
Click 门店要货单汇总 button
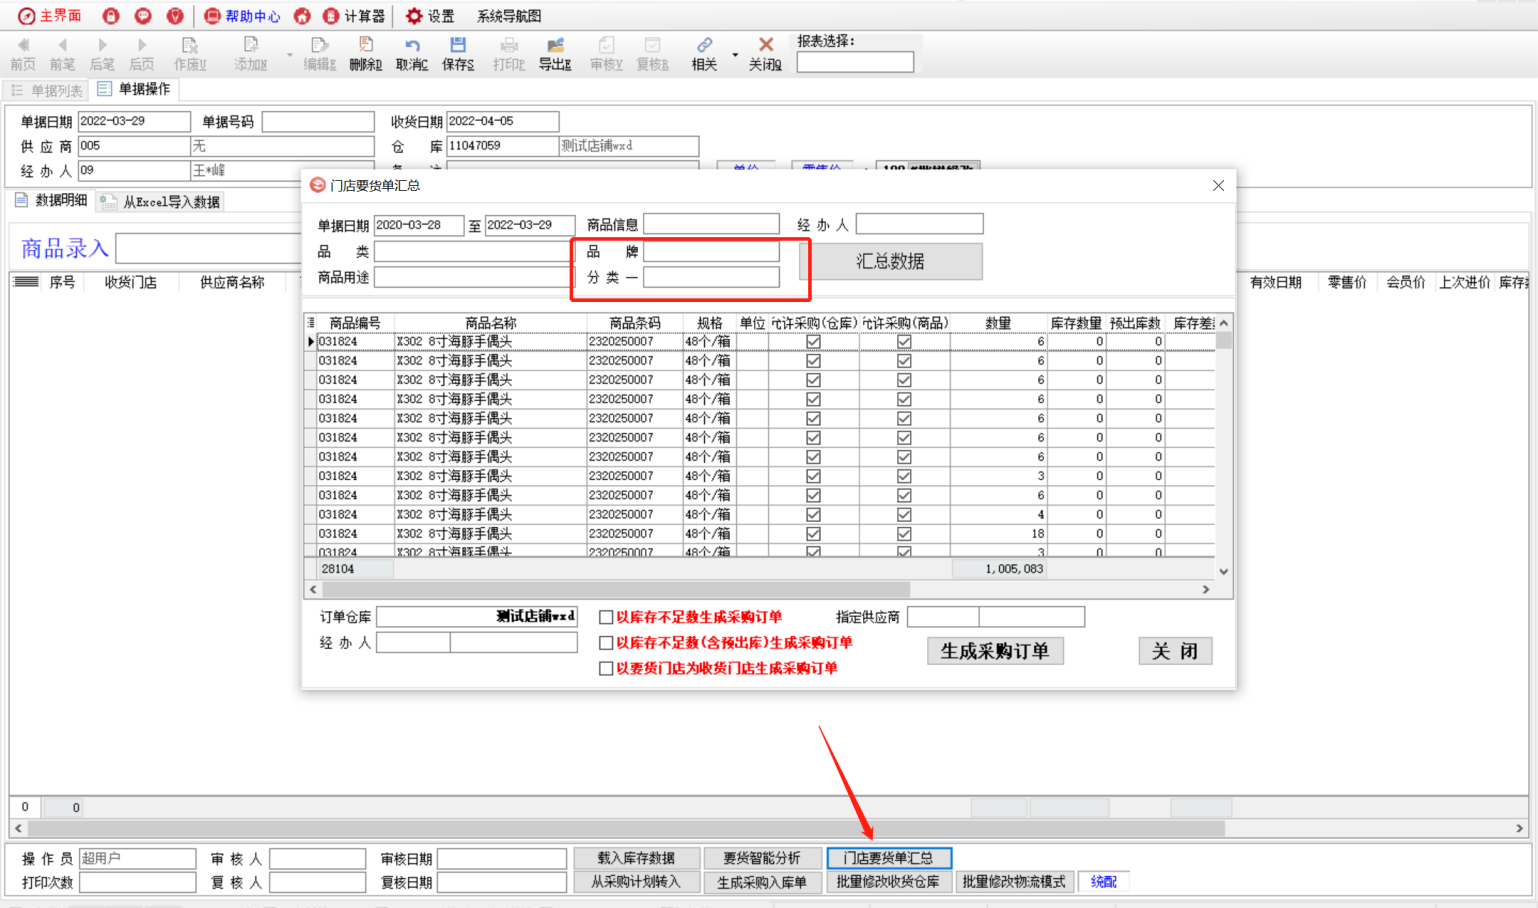click(888, 858)
